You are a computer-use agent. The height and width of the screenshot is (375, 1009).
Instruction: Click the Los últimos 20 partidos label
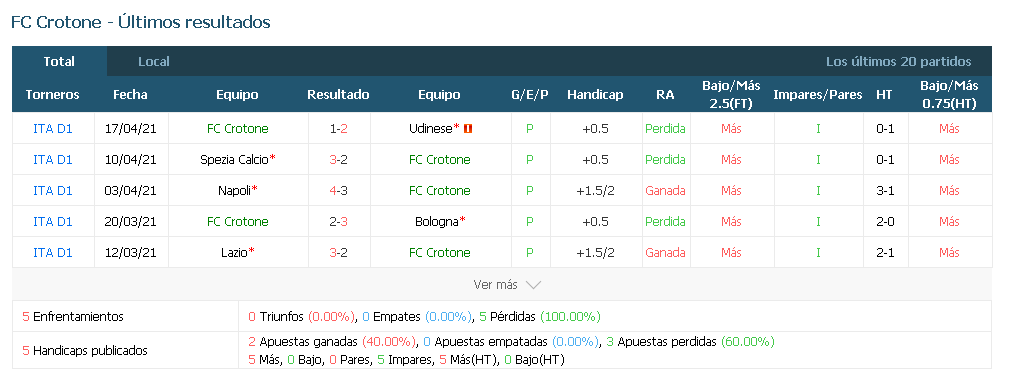coord(898,62)
